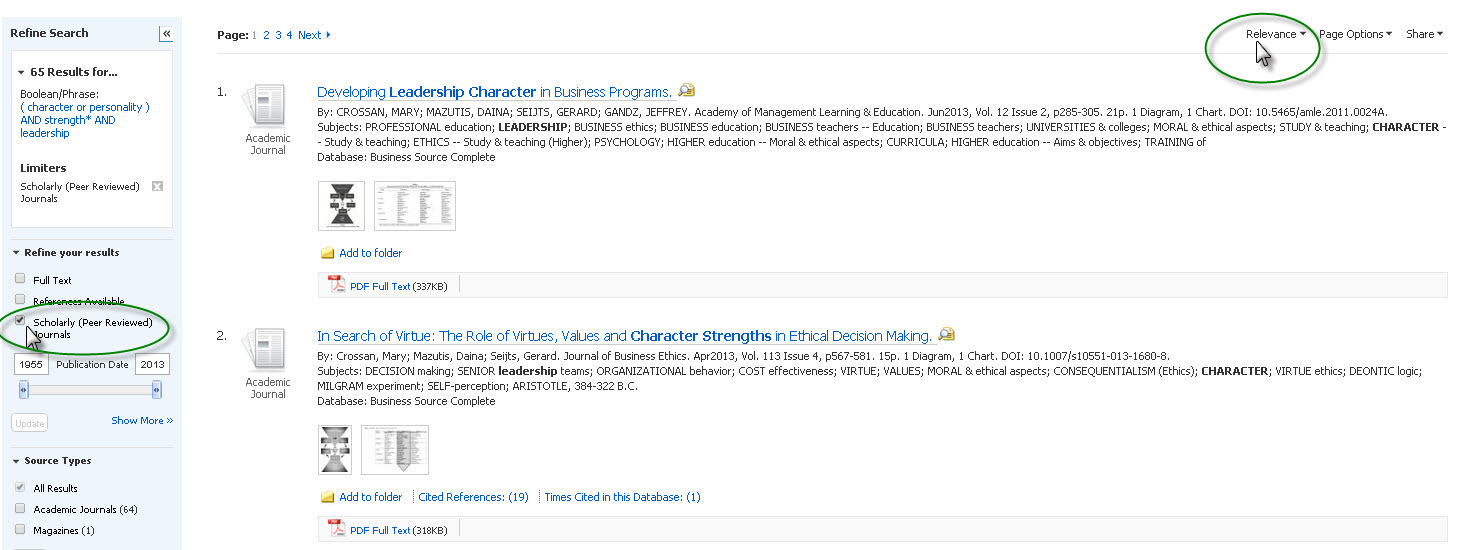Preview second result with magnifier icon
Screen dimensions: 1462x550
click(x=946, y=335)
